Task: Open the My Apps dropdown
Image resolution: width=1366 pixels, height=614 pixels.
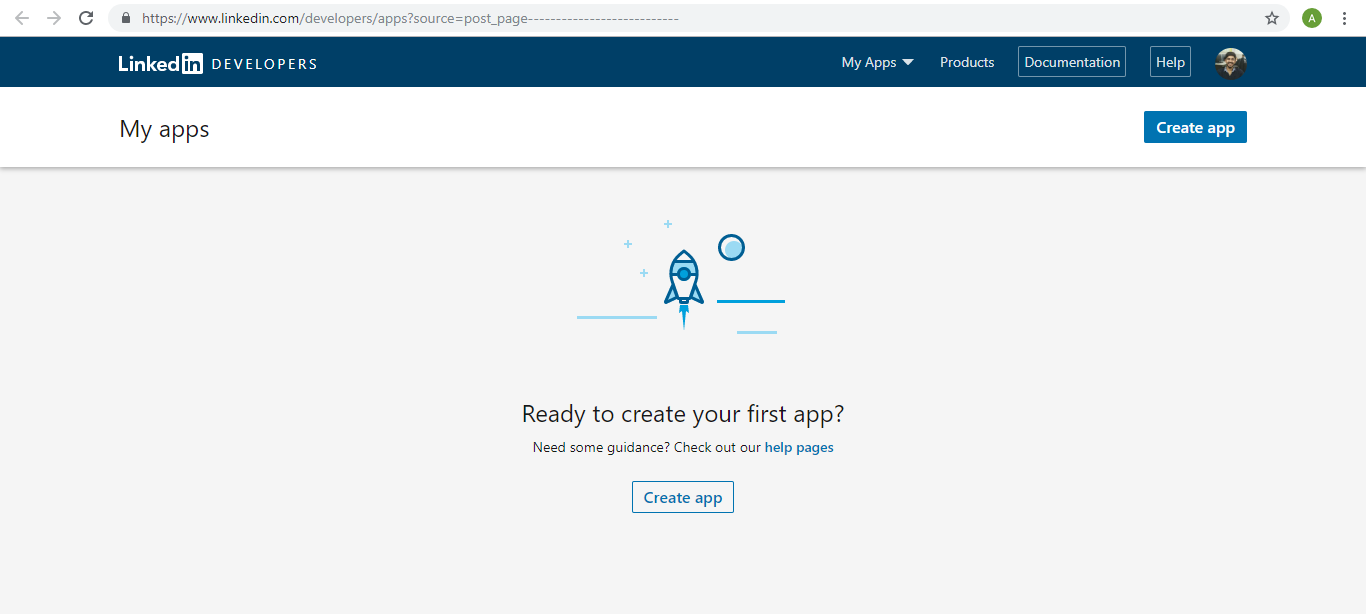Action: click(x=869, y=62)
